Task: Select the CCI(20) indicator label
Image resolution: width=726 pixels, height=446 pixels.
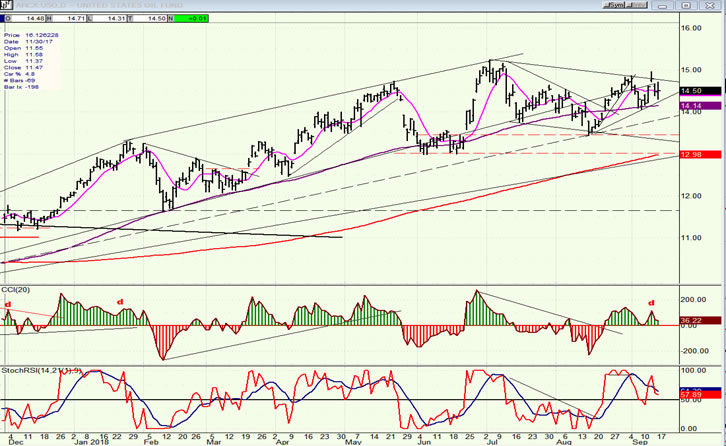Action: [17, 291]
